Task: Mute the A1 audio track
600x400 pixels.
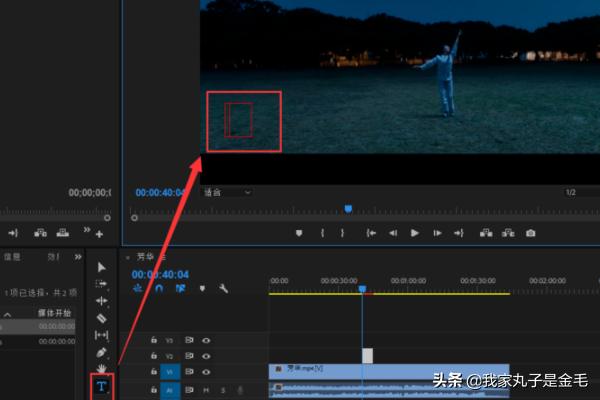Action: pos(207,389)
